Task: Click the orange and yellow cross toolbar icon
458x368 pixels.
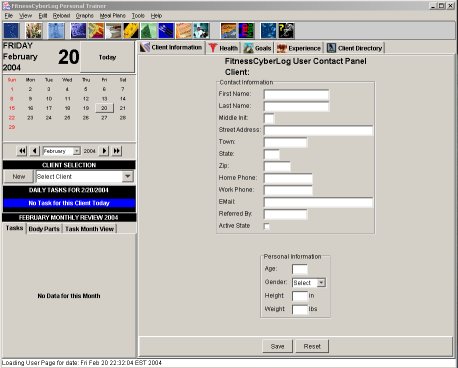Action: coord(96,31)
